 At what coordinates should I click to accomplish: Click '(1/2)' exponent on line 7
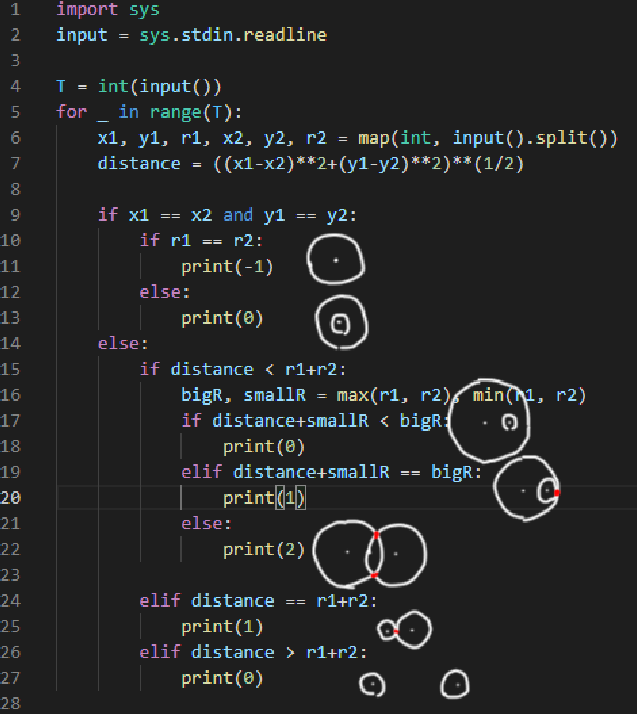[x=499, y=163]
